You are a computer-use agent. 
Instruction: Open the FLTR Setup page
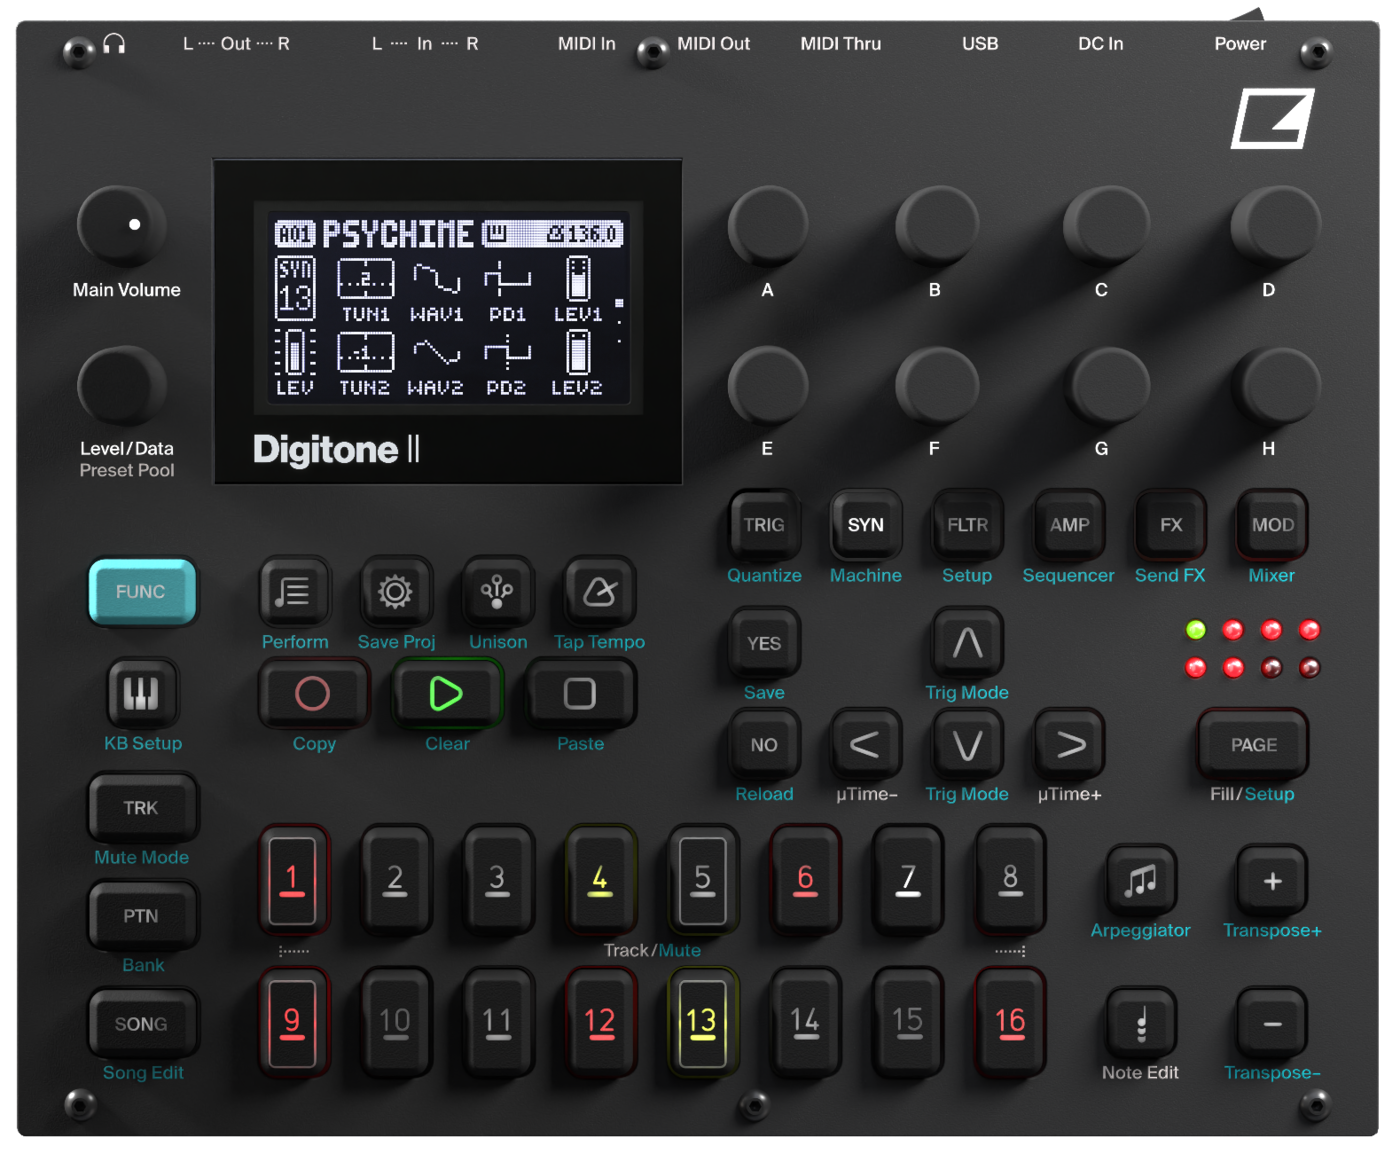(966, 525)
